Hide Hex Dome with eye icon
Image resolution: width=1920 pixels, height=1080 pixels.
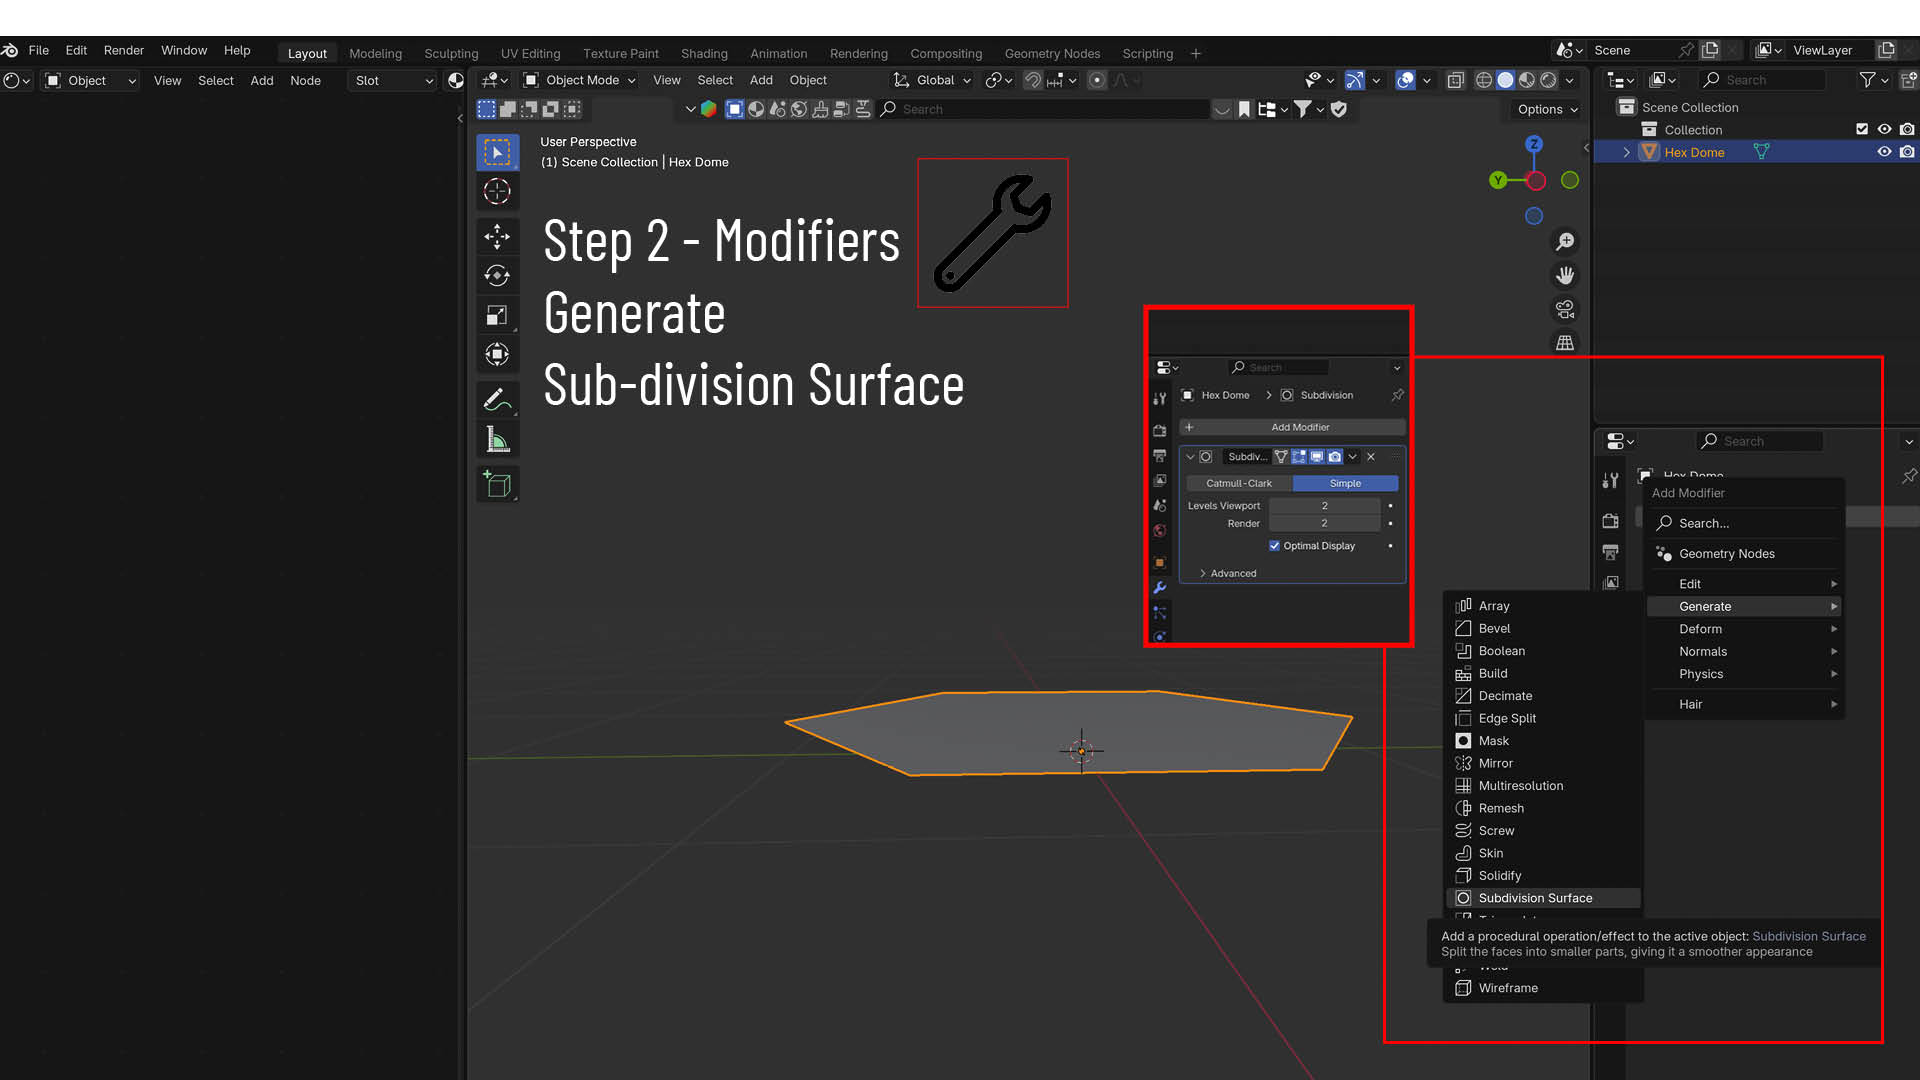(1884, 152)
